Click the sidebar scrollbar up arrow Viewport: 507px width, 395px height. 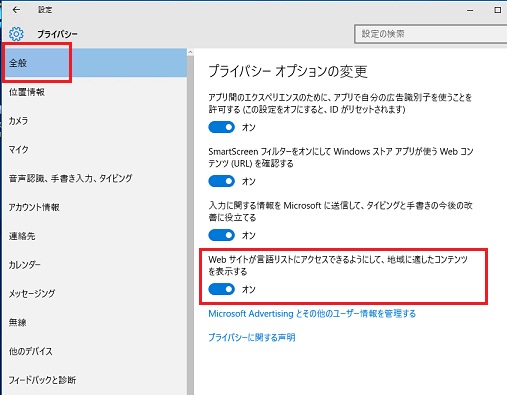pos(190,52)
